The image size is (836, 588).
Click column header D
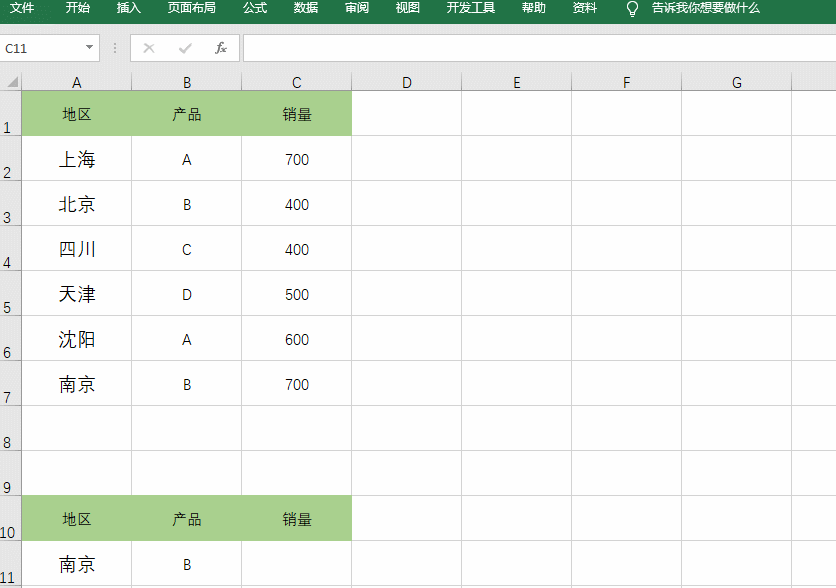tap(406, 81)
